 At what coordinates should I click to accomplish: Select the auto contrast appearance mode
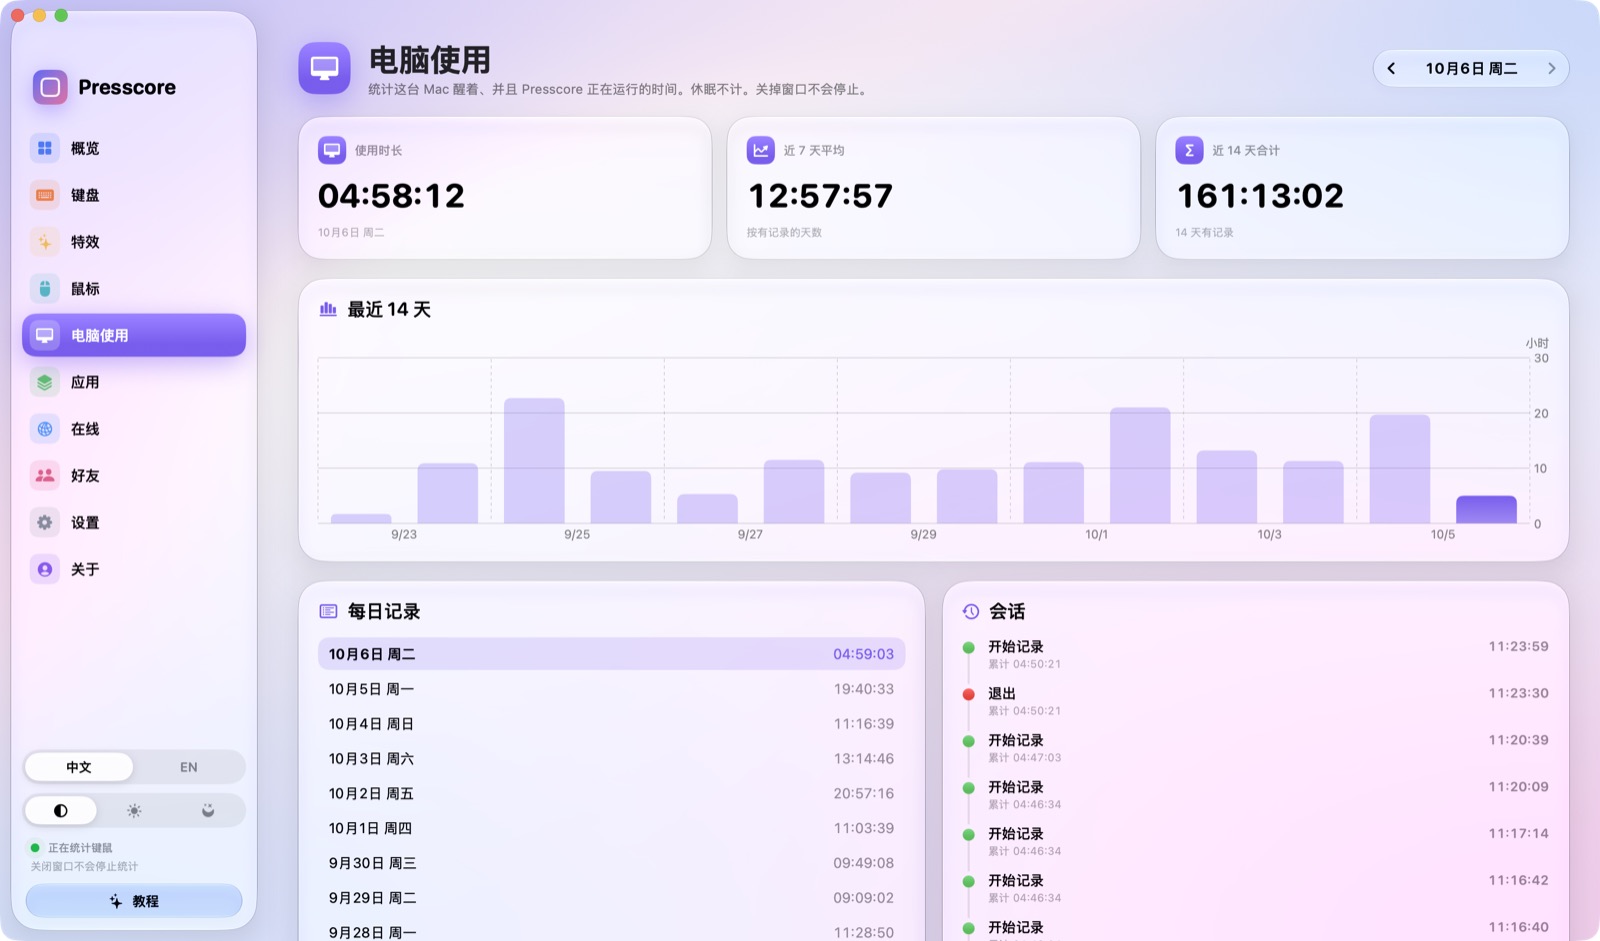pyautogui.click(x=61, y=811)
